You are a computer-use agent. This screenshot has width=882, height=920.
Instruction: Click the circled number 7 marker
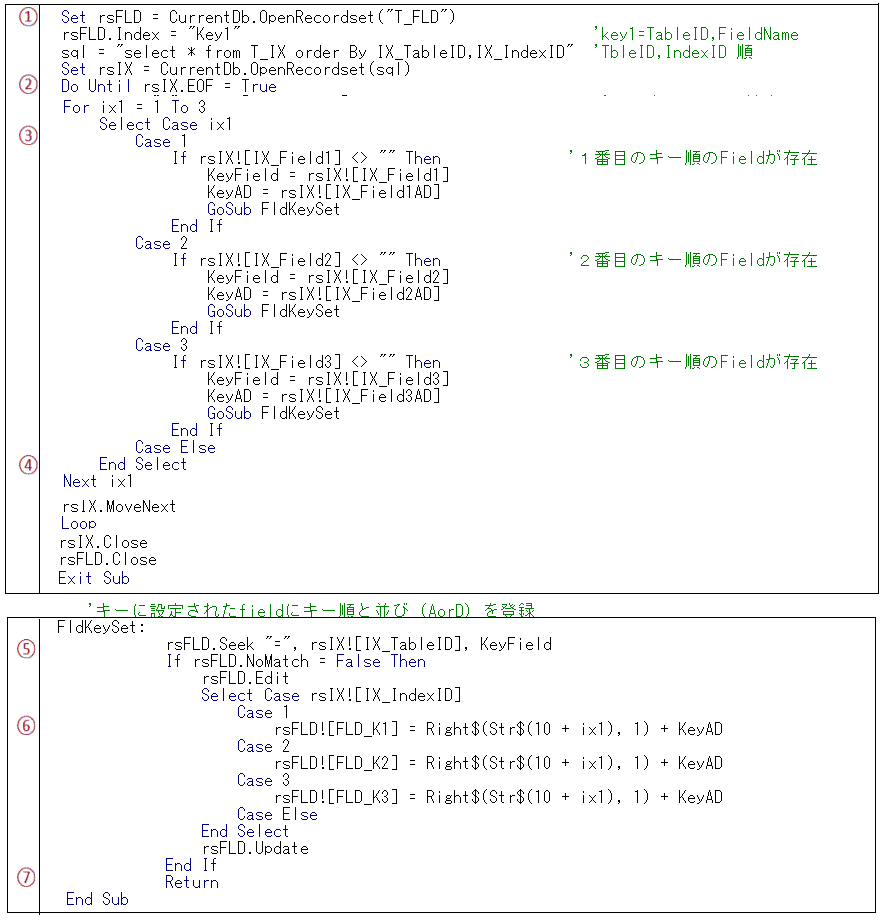coord(27,877)
